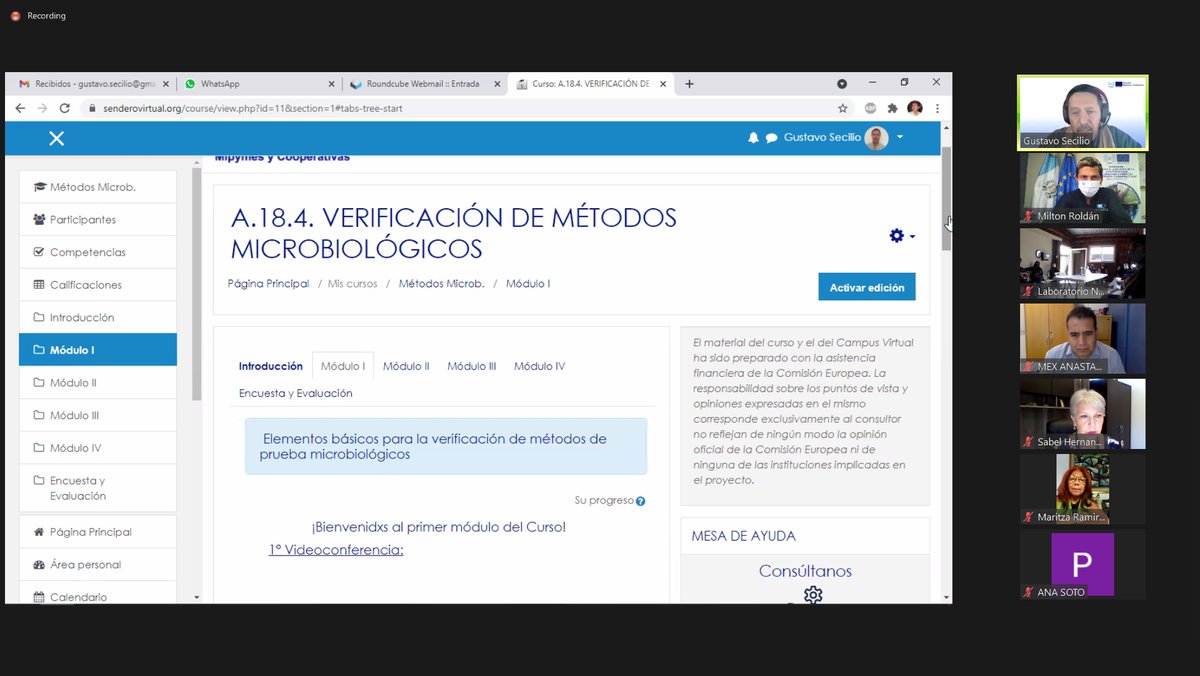Open Módulo IV in sidebar
This screenshot has height=676, width=1200.
click(98, 448)
